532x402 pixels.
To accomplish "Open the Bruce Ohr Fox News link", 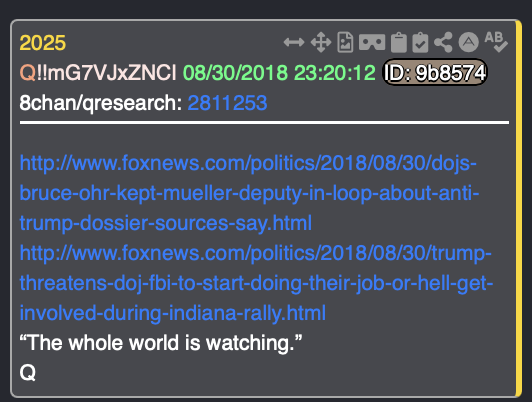I will [x=249, y=193].
